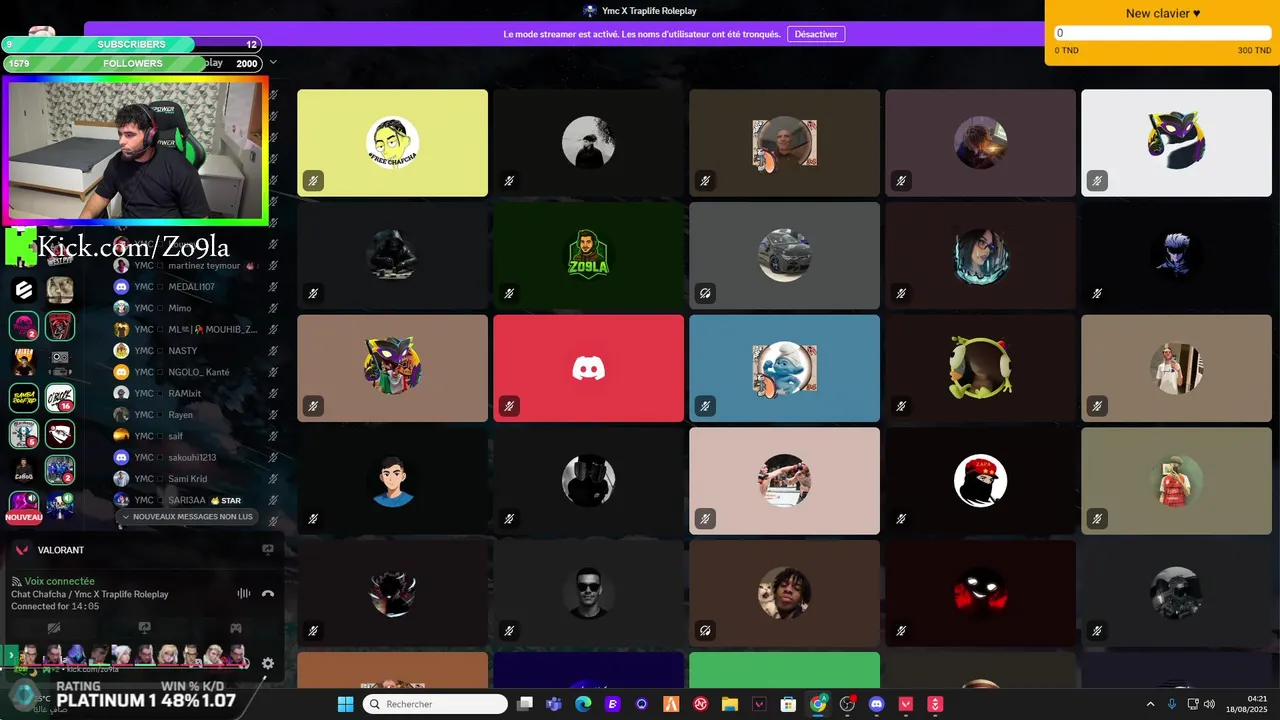Click the blue smurf avatar participant tile
This screenshot has height=720, width=1280.
click(x=784, y=368)
